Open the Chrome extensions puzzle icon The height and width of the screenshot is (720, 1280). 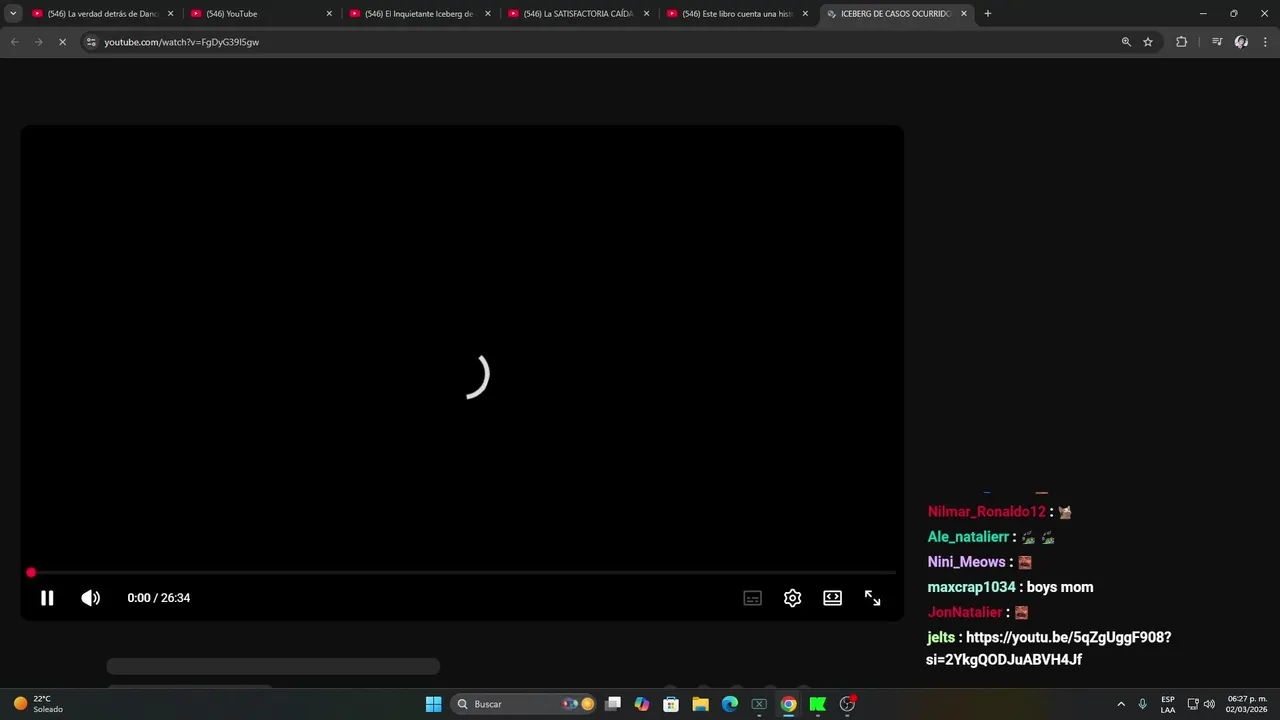[x=1181, y=42]
